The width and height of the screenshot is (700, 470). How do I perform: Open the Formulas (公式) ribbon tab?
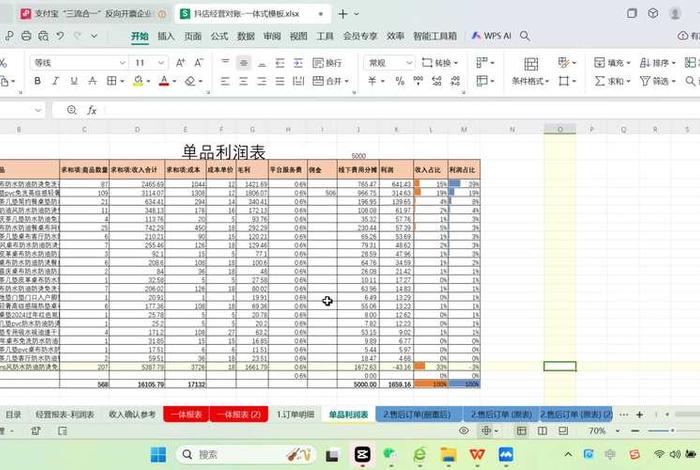219,36
